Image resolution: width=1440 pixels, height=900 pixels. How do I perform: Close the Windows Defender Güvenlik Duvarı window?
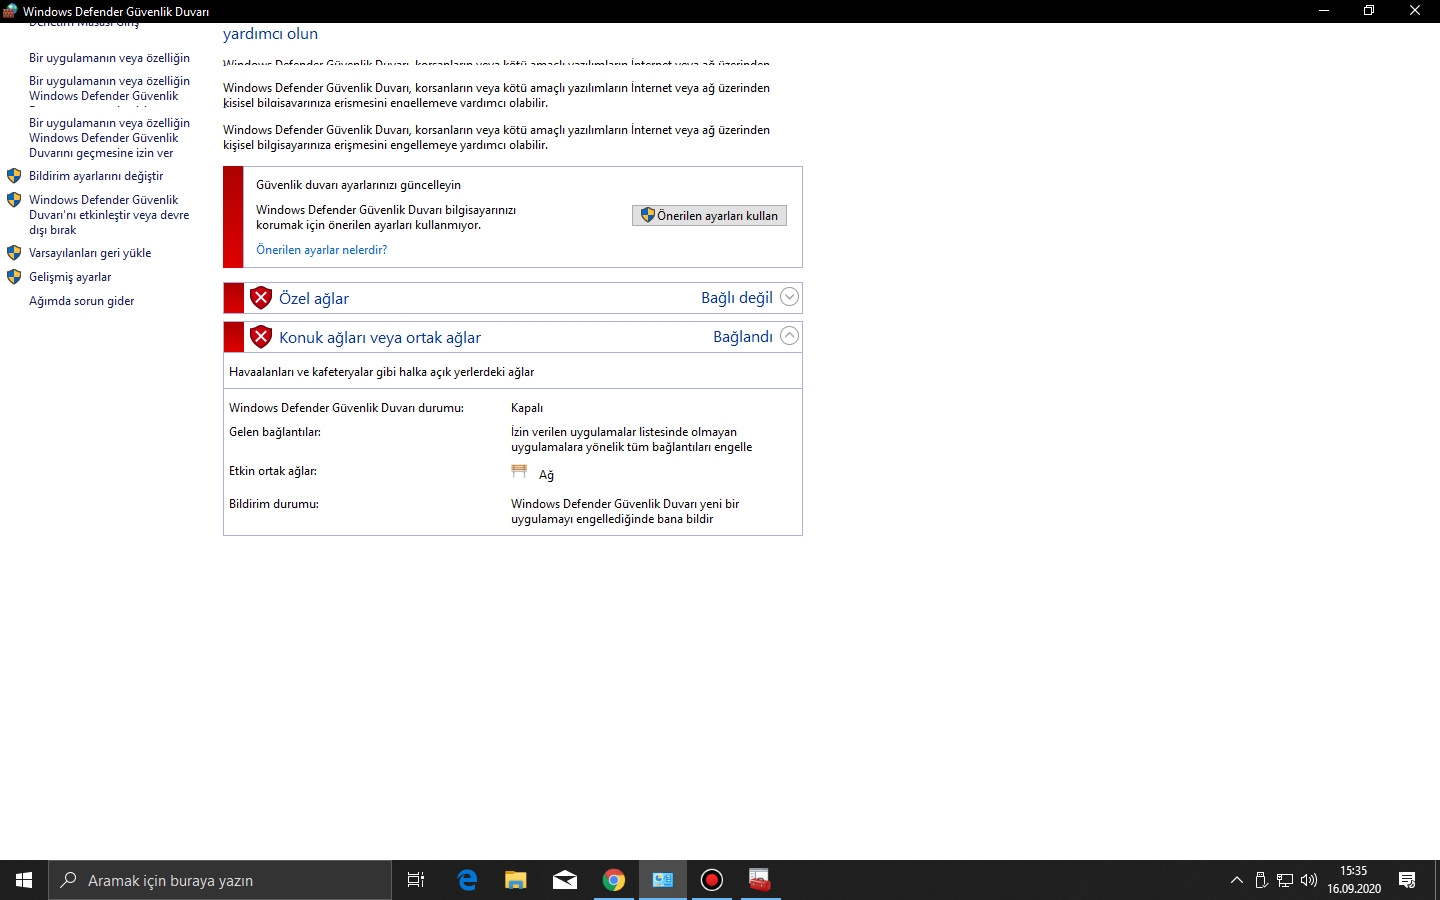click(1415, 11)
